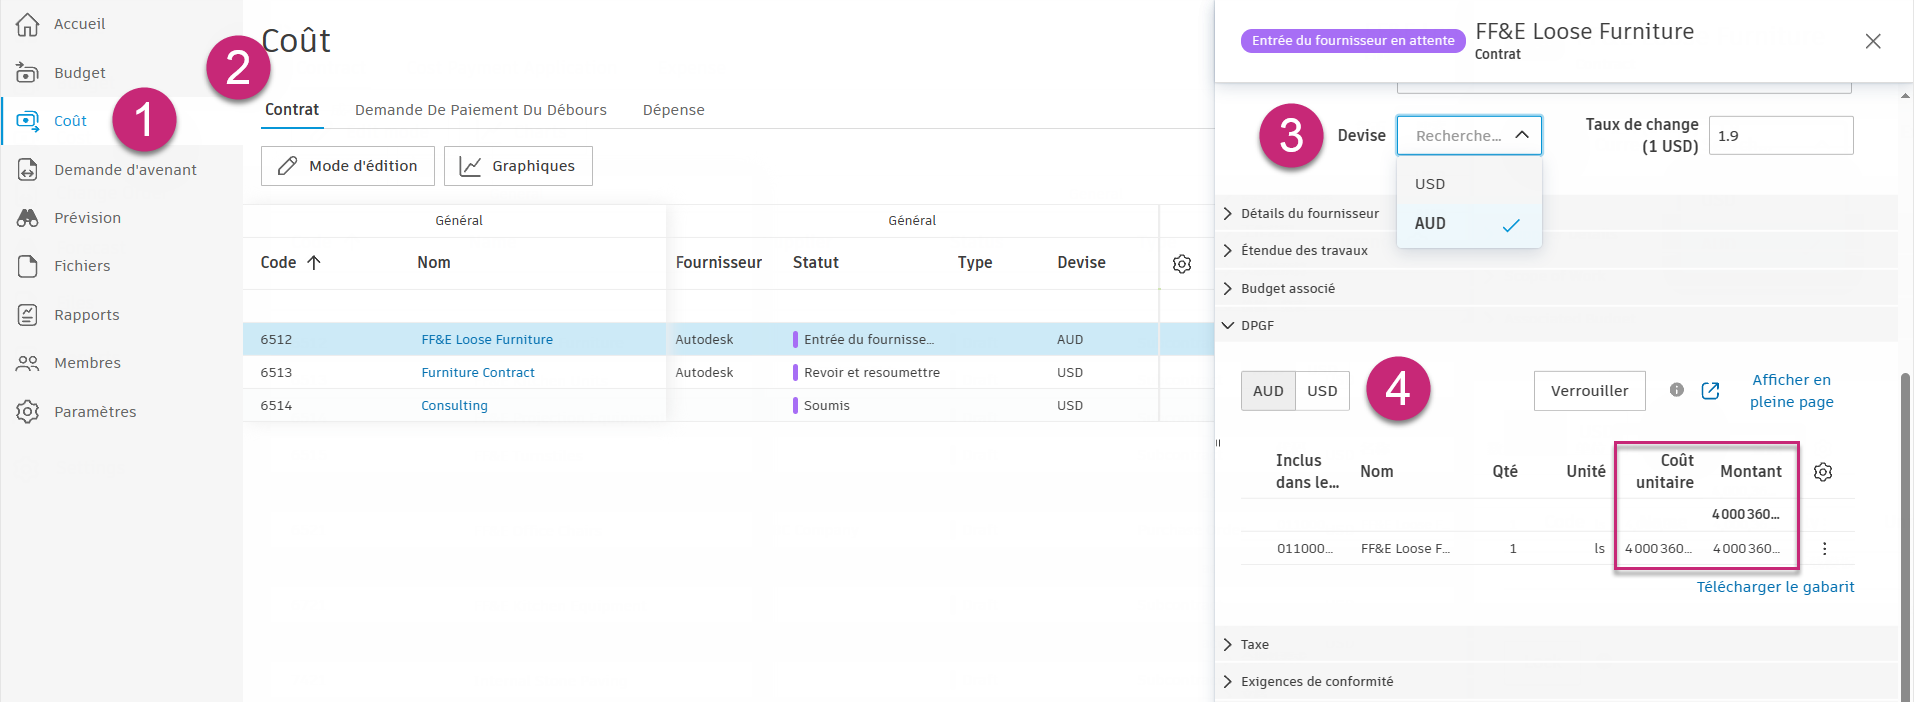Open DPGF in a new window icon

pos(1711,391)
